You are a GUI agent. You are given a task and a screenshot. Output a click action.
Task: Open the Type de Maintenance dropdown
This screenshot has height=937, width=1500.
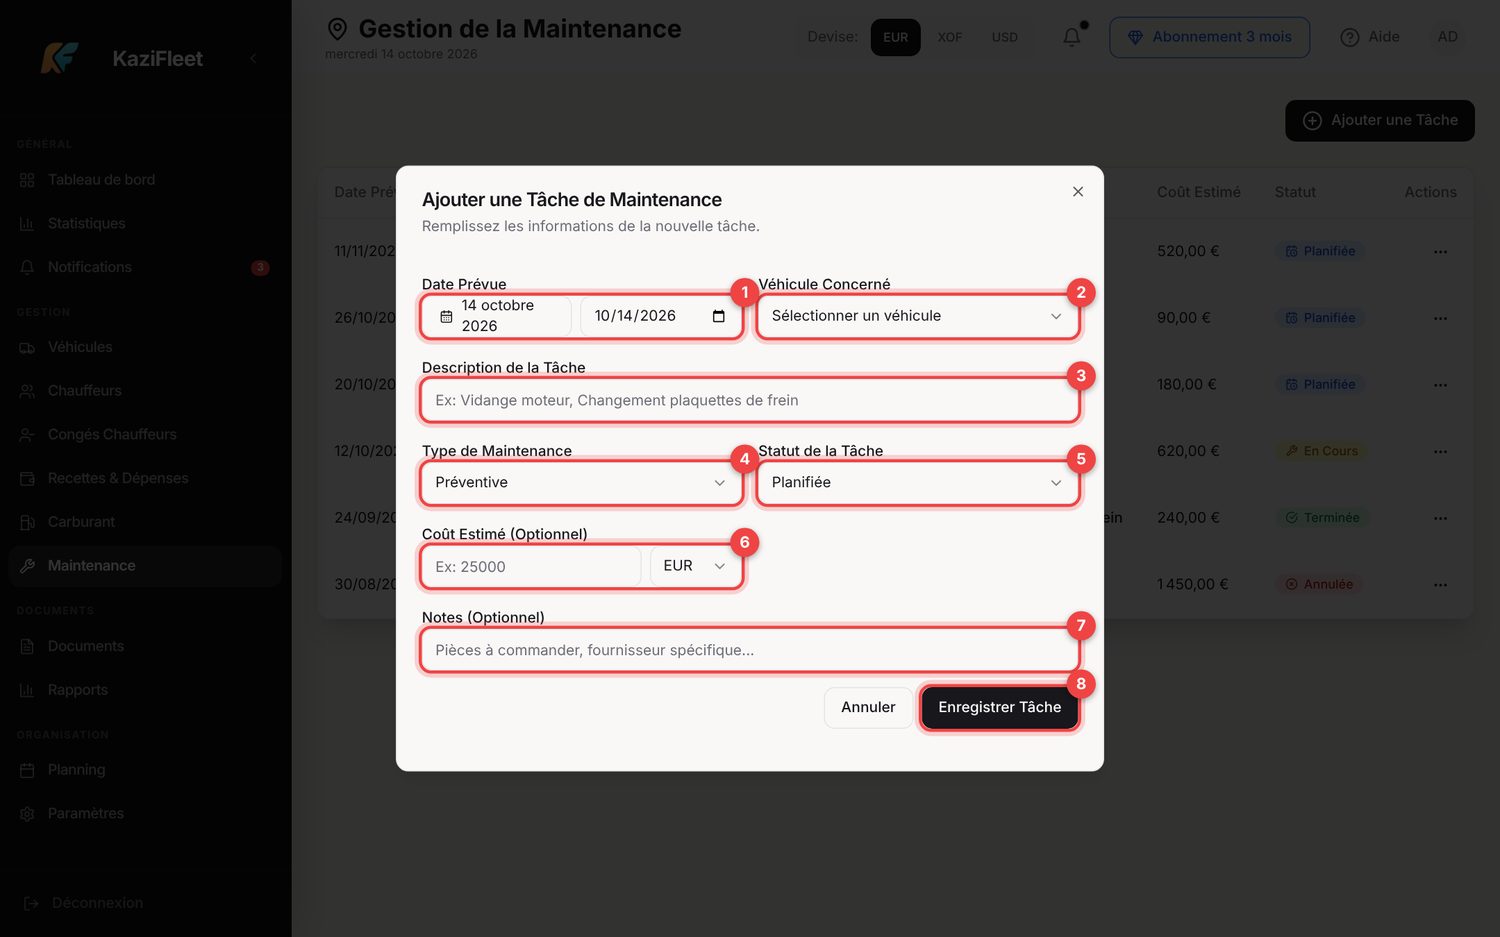(x=581, y=483)
